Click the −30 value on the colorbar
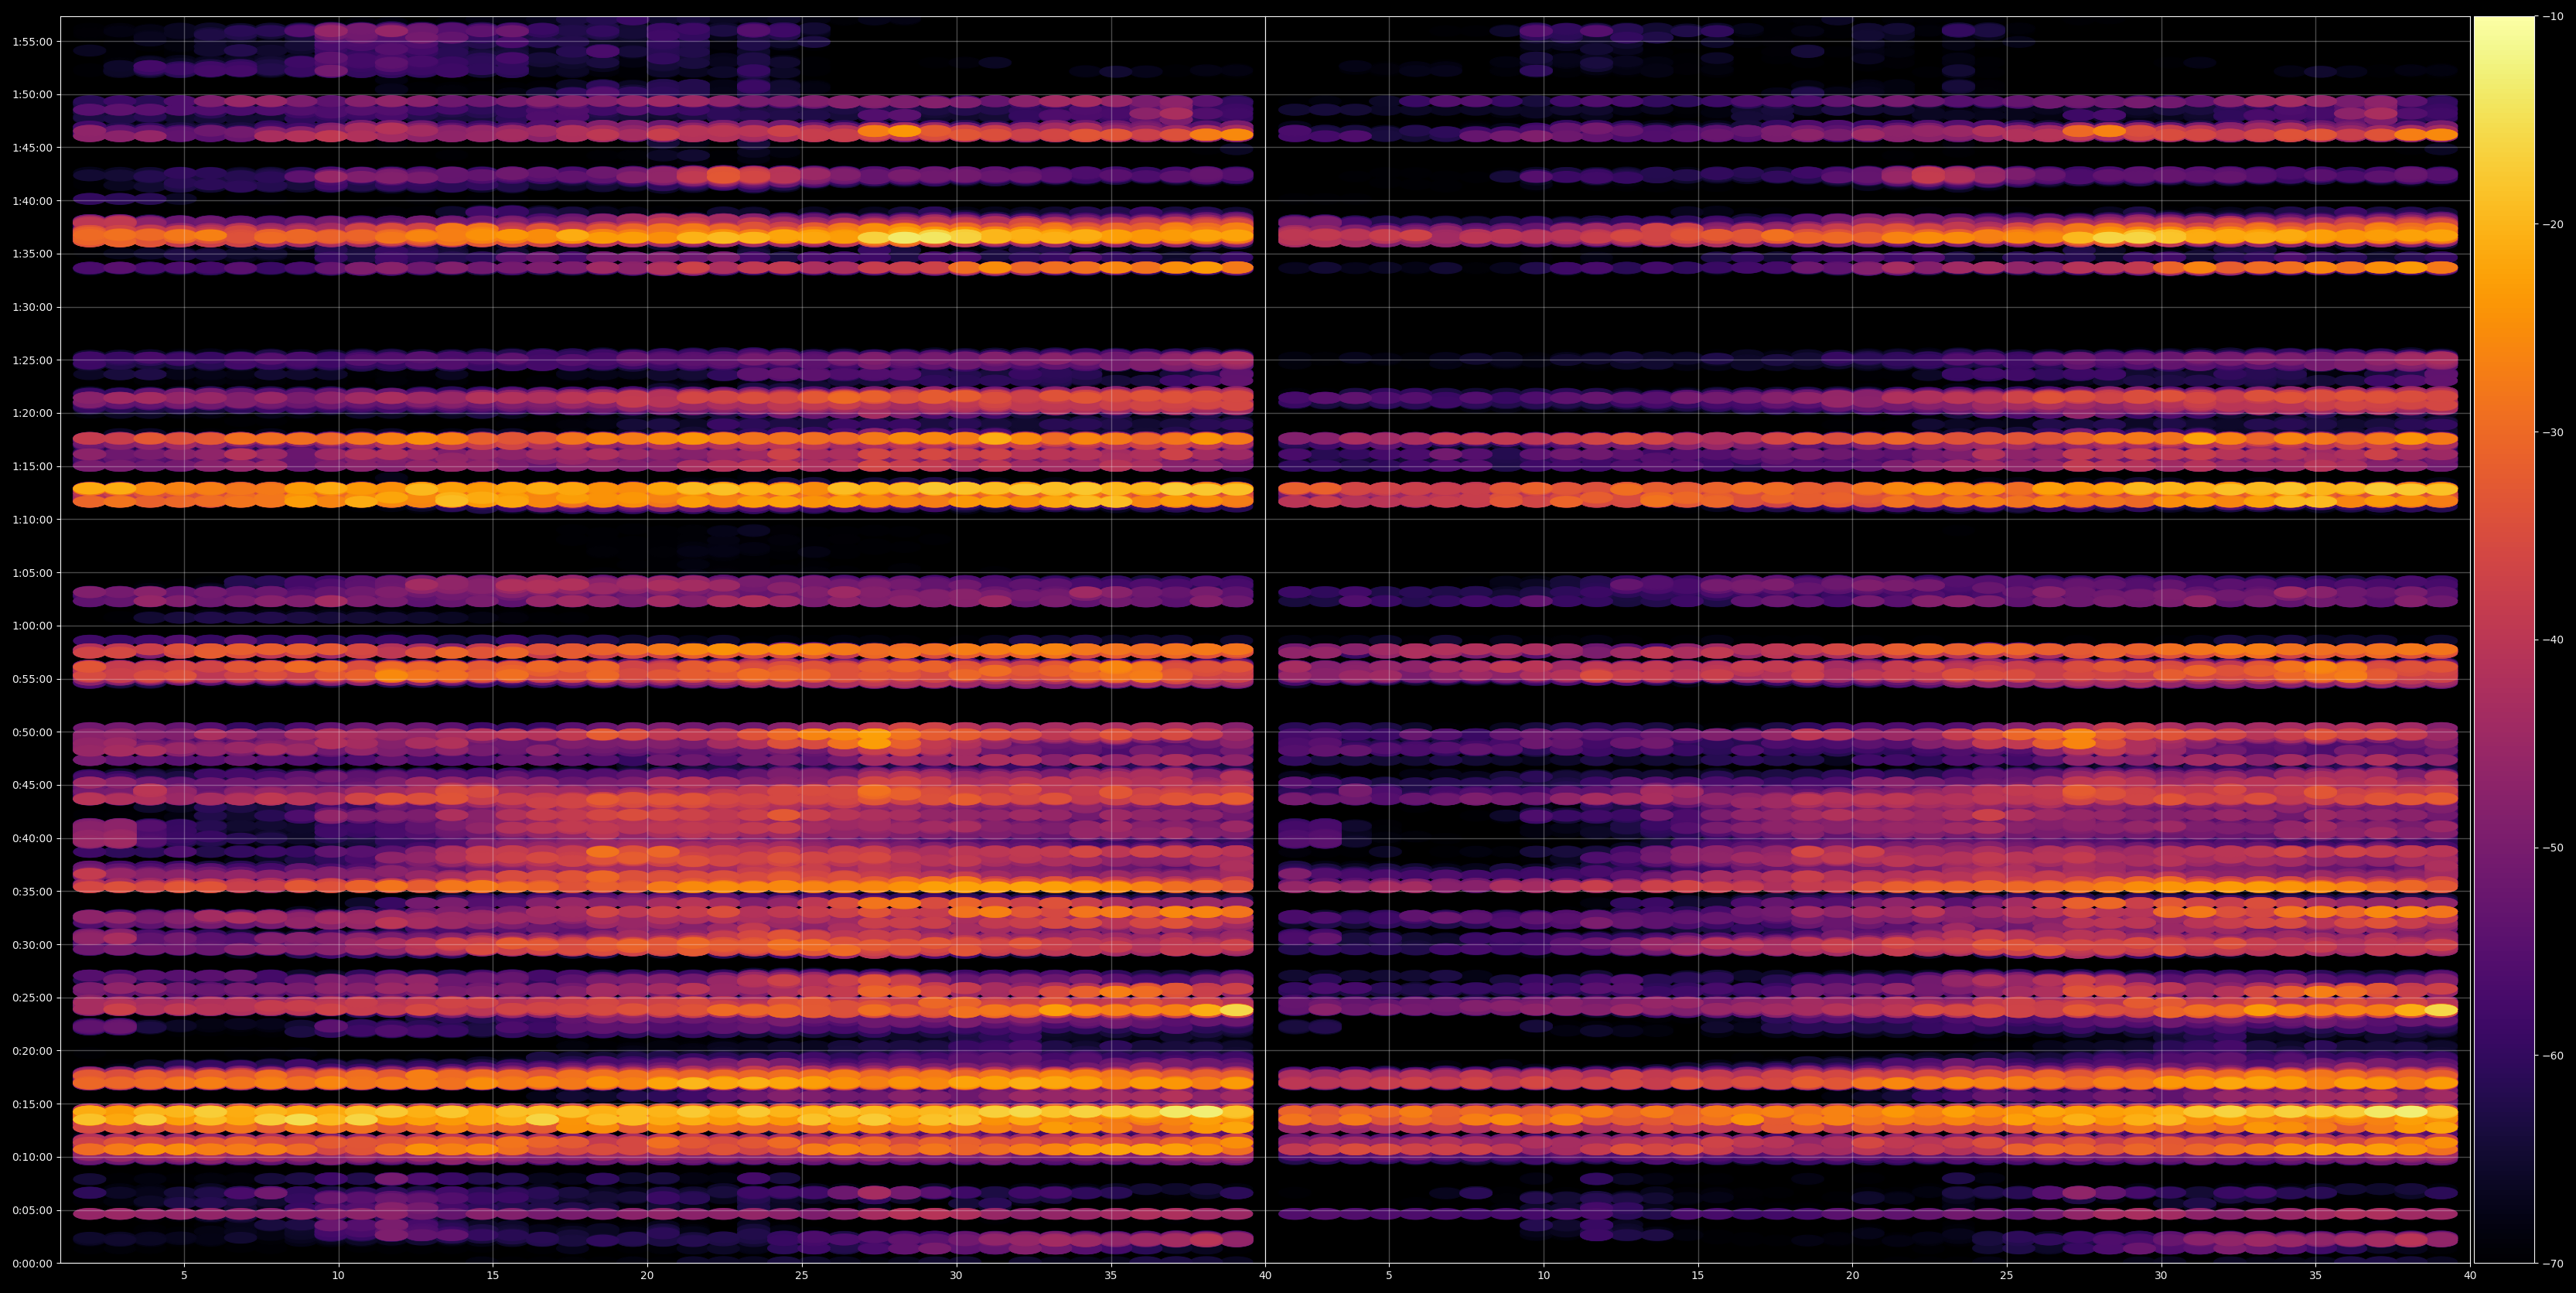 (x=2553, y=432)
